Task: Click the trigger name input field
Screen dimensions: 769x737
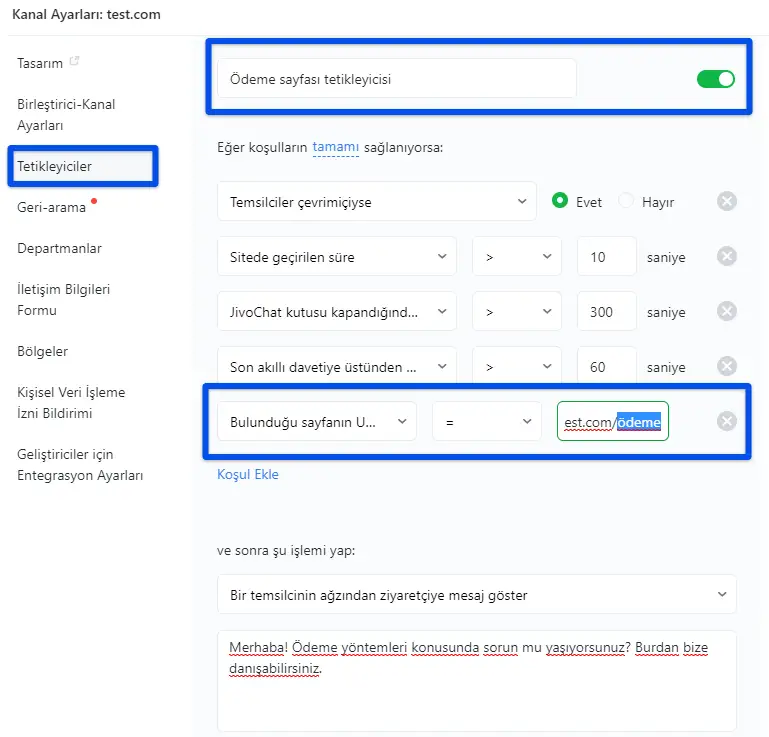Action: coord(396,78)
